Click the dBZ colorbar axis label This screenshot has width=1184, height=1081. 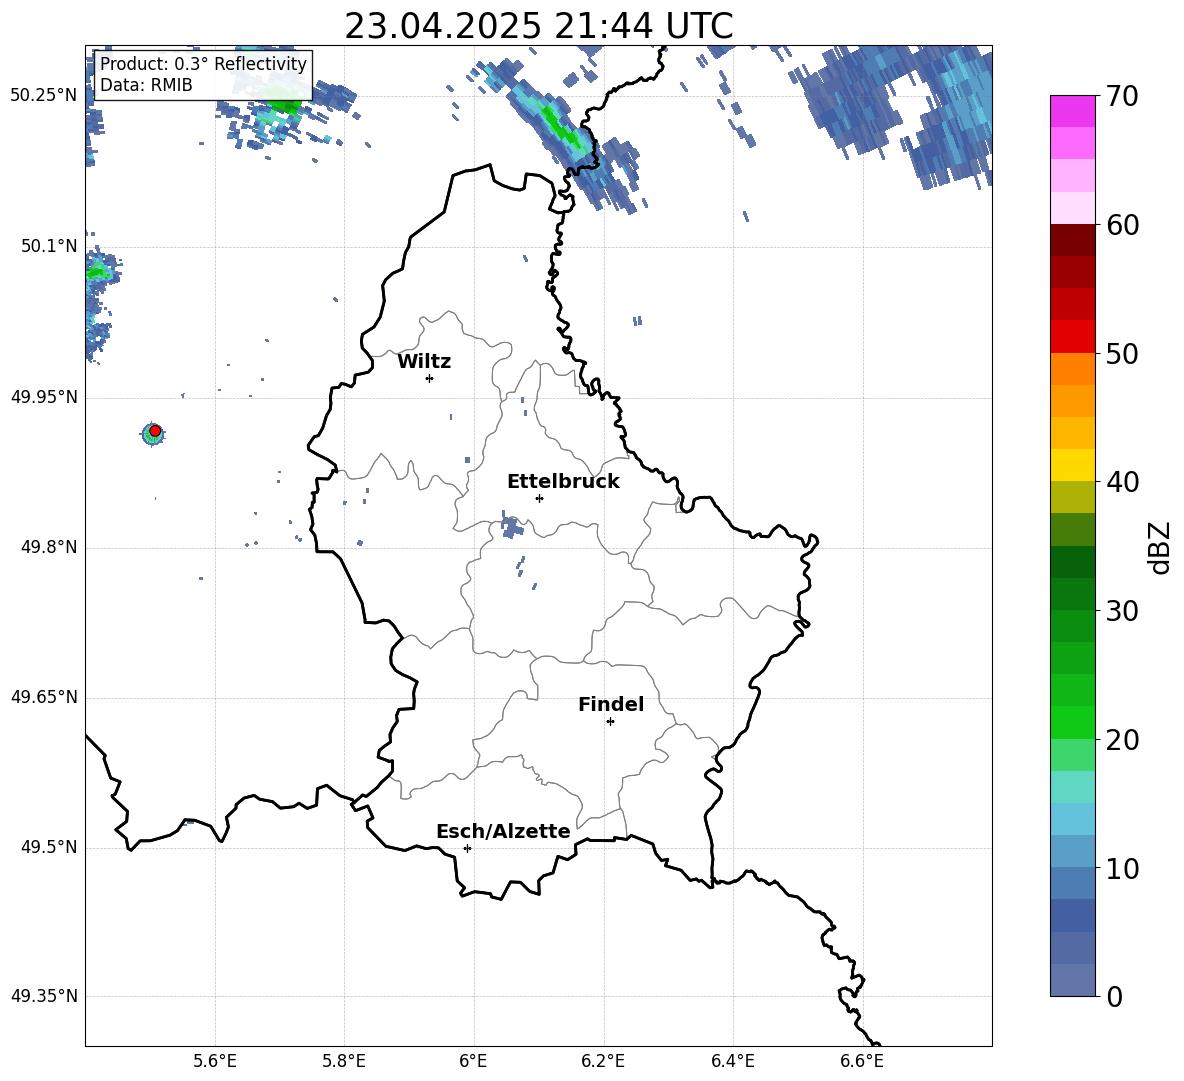point(1161,547)
